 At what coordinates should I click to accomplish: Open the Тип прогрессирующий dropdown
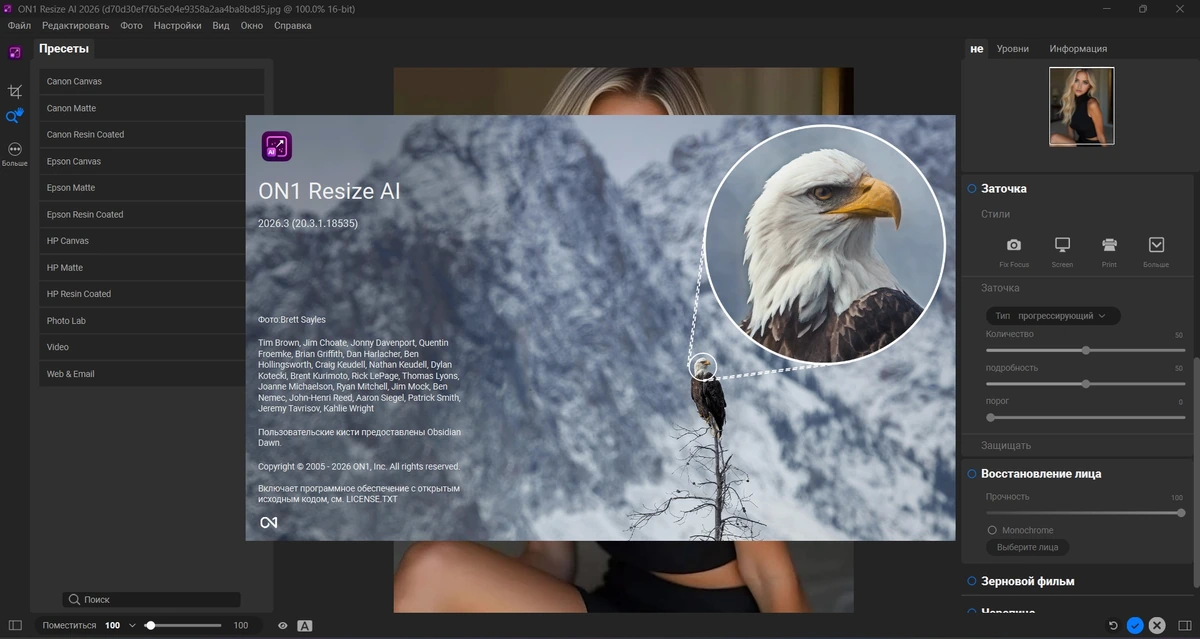point(1053,316)
